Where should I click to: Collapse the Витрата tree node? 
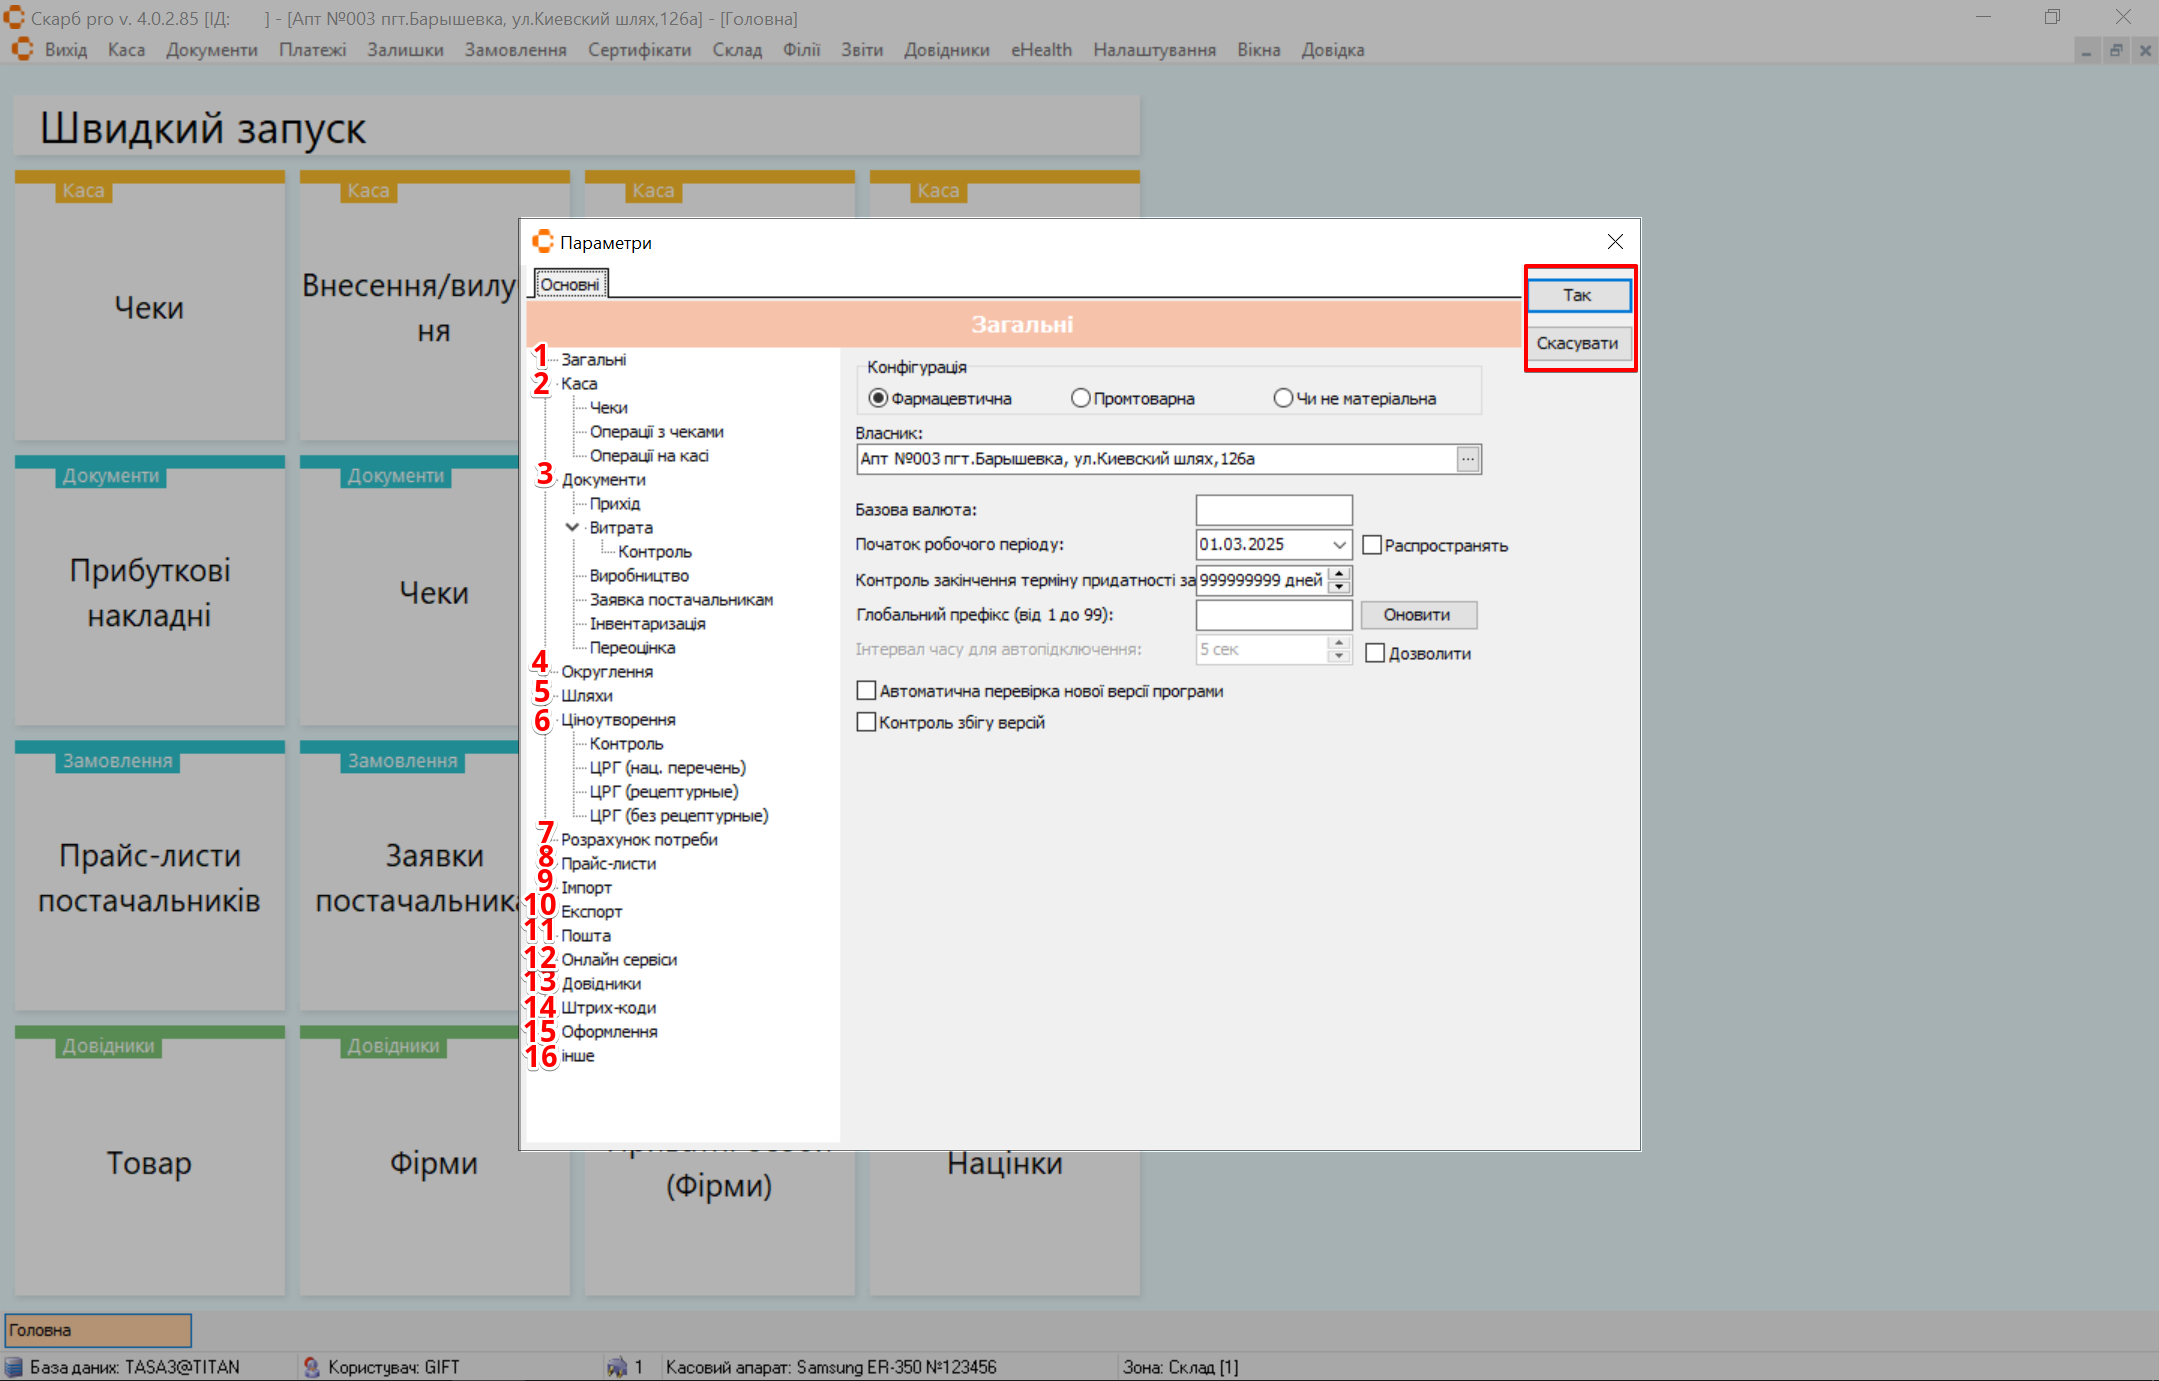click(x=572, y=527)
